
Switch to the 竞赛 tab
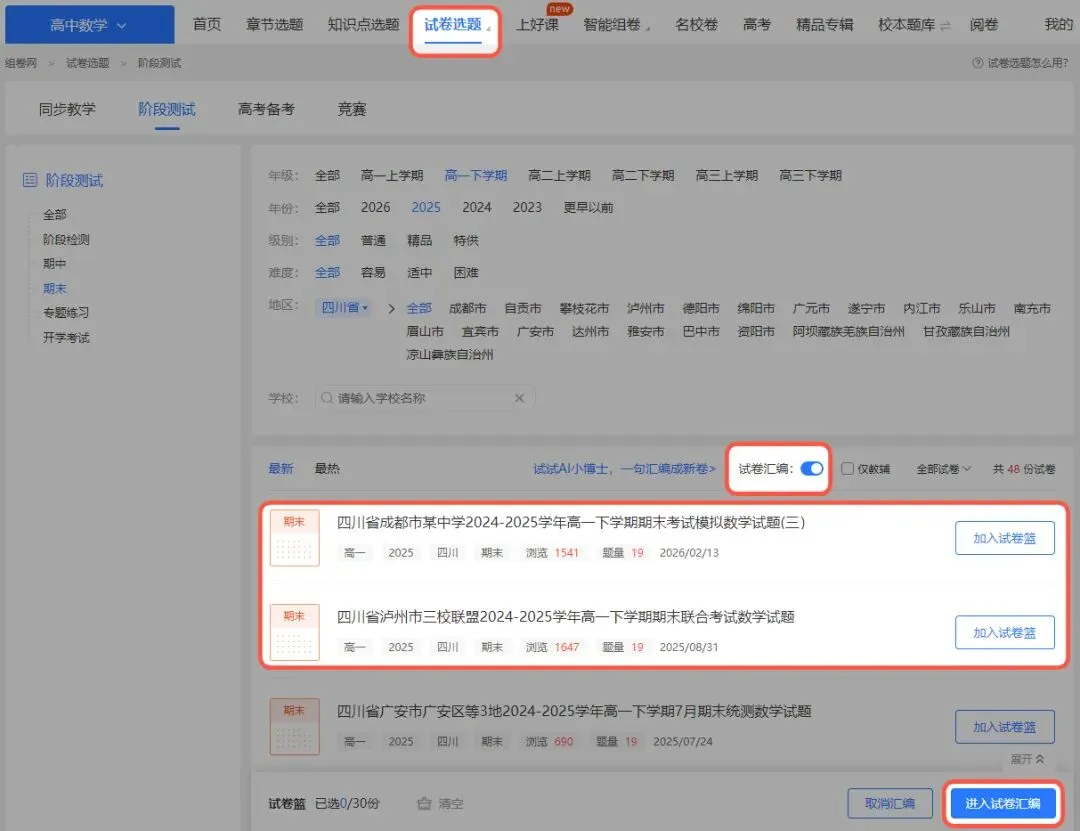click(x=351, y=109)
